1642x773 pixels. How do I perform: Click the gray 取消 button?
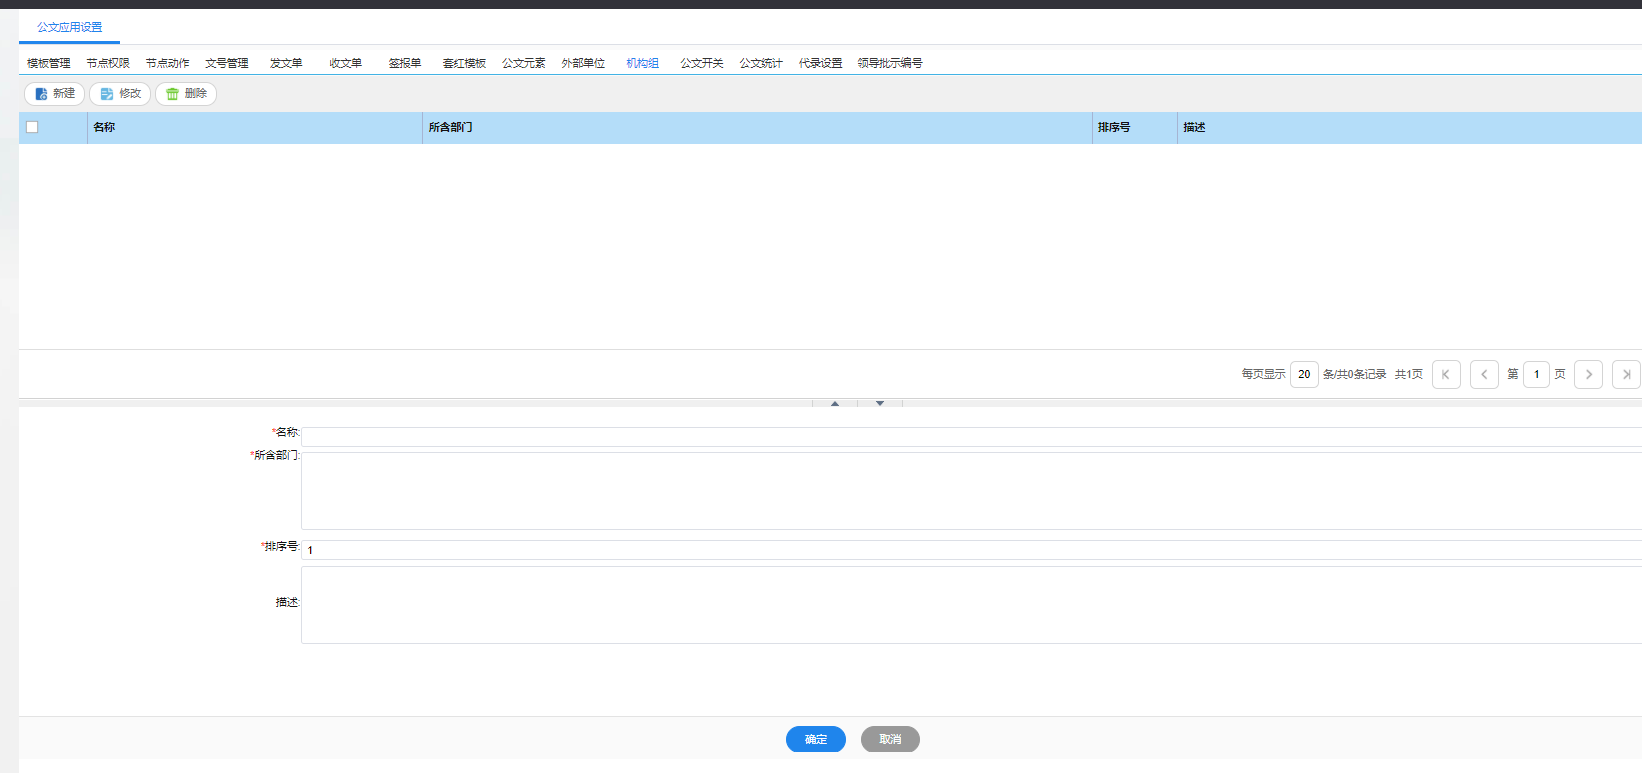[x=890, y=739]
